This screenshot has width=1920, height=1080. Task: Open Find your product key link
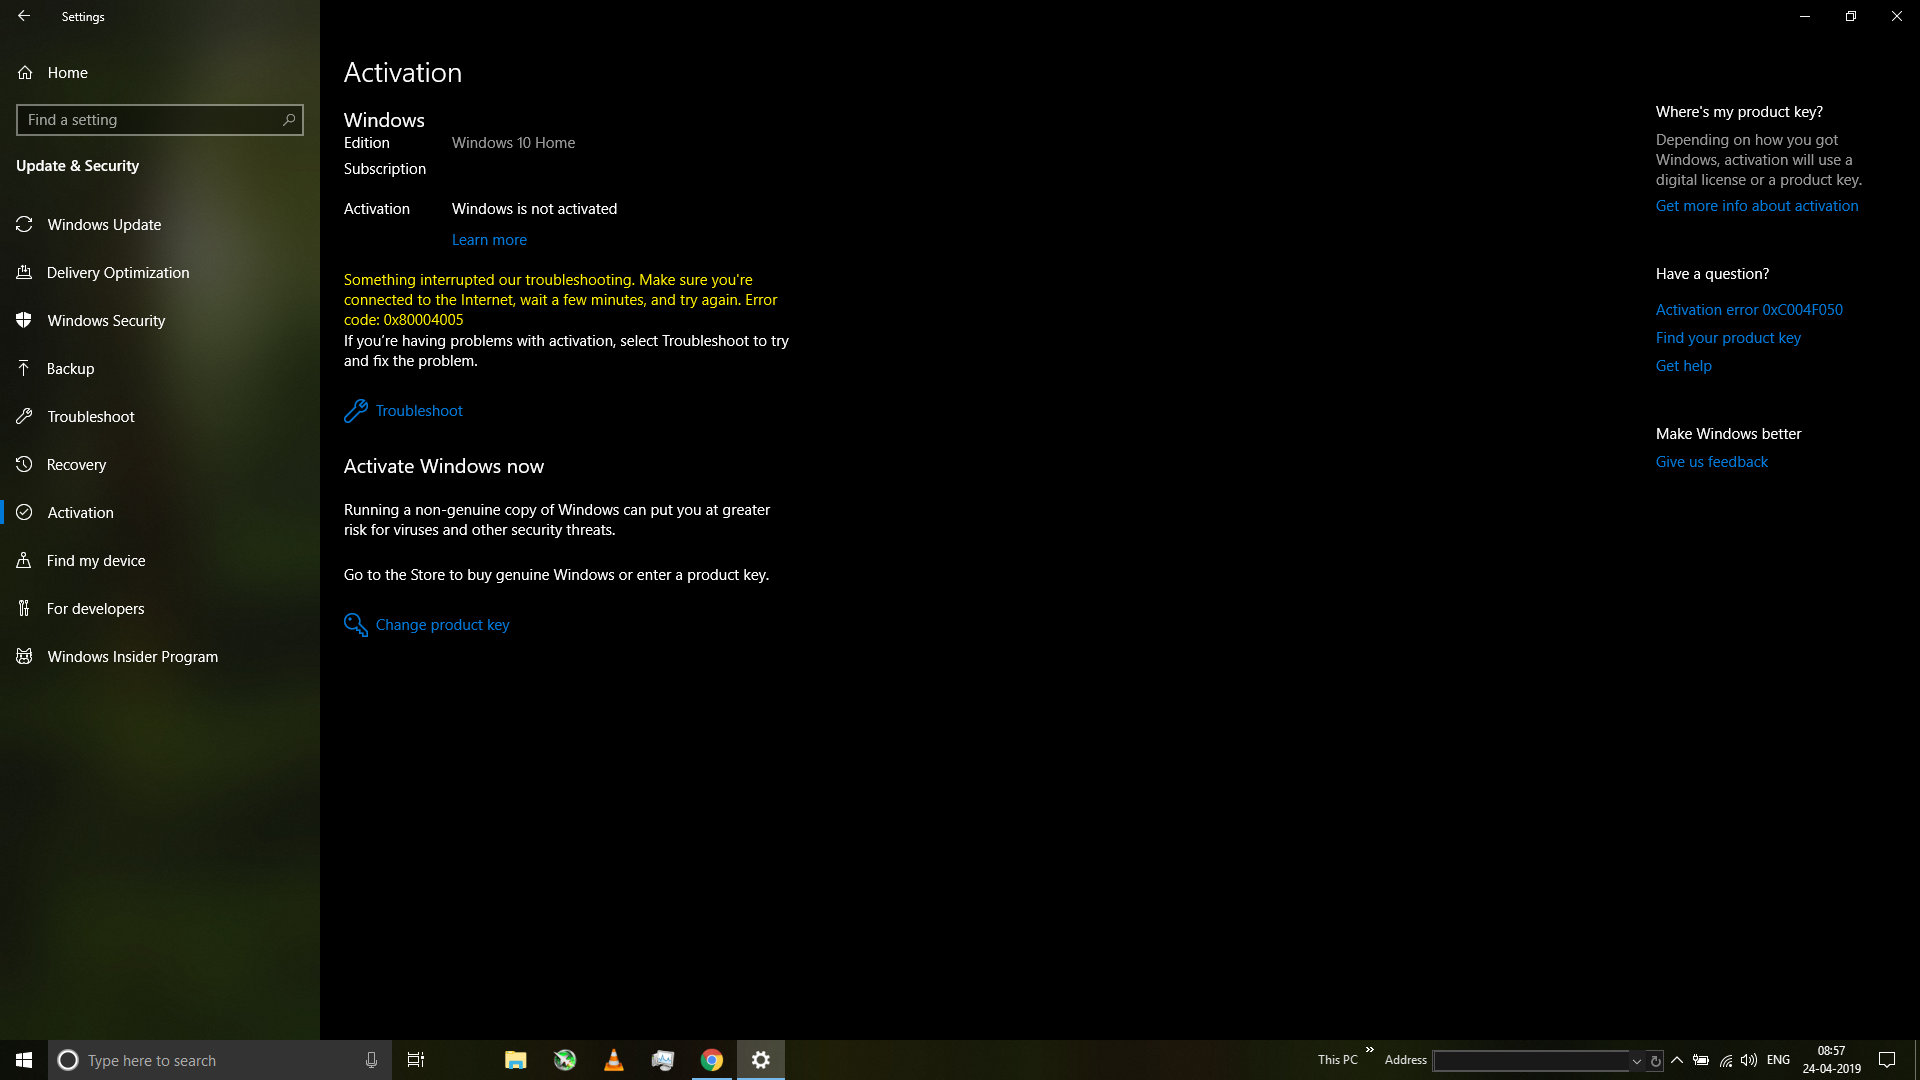[1728, 338]
